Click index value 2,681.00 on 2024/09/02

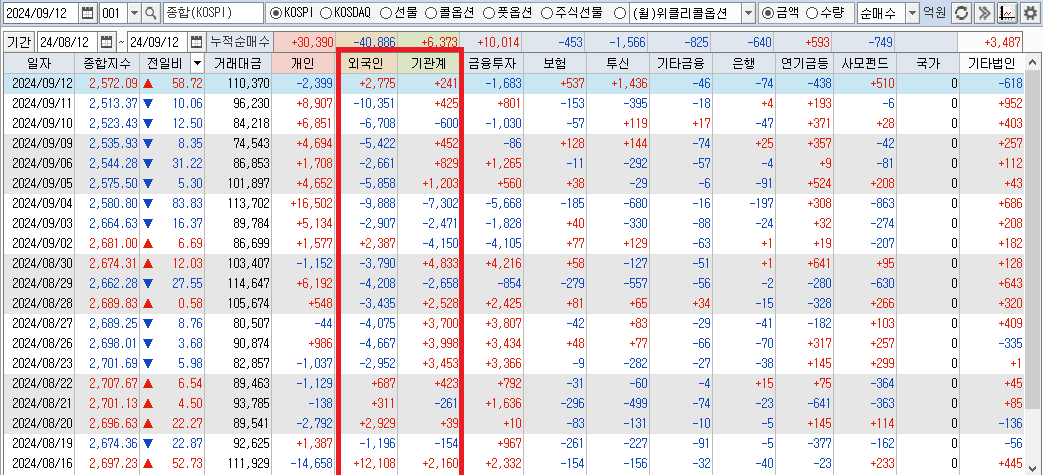(x=113, y=241)
